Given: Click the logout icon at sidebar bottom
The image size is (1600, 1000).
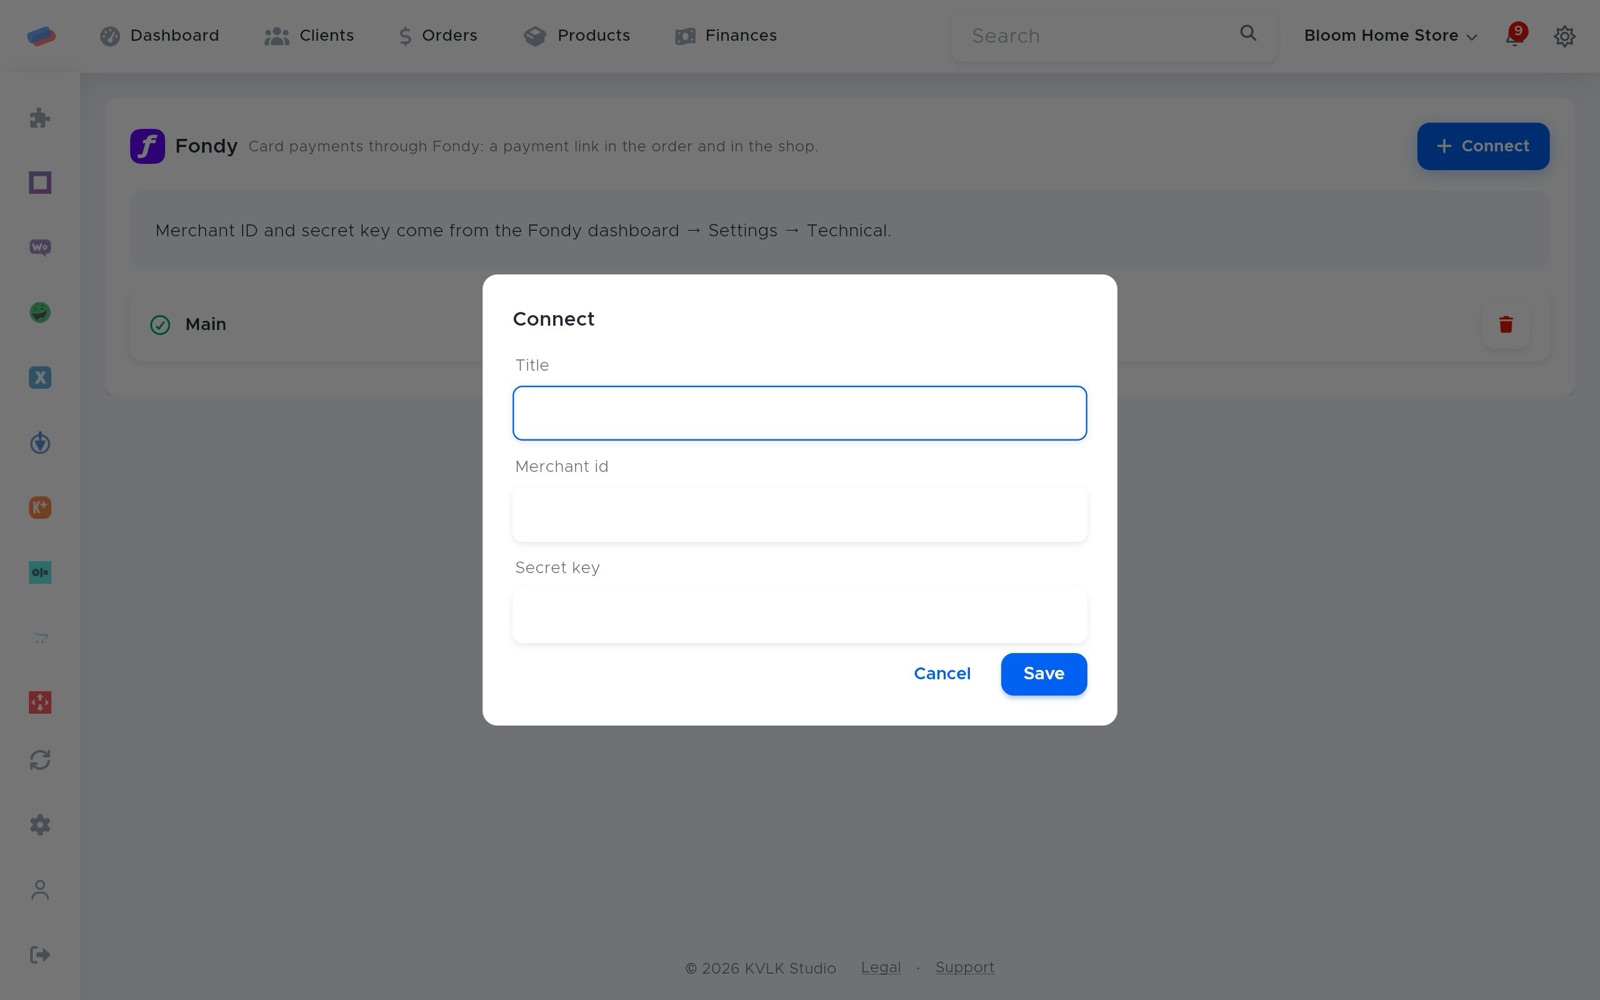Looking at the screenshot, I should click(40, 955).
